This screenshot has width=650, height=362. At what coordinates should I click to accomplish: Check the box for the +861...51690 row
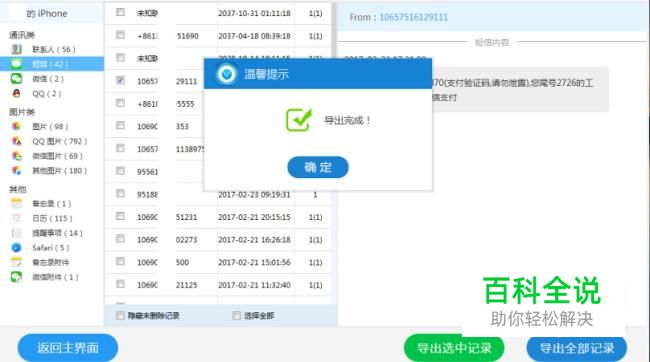tap(120, 35)
